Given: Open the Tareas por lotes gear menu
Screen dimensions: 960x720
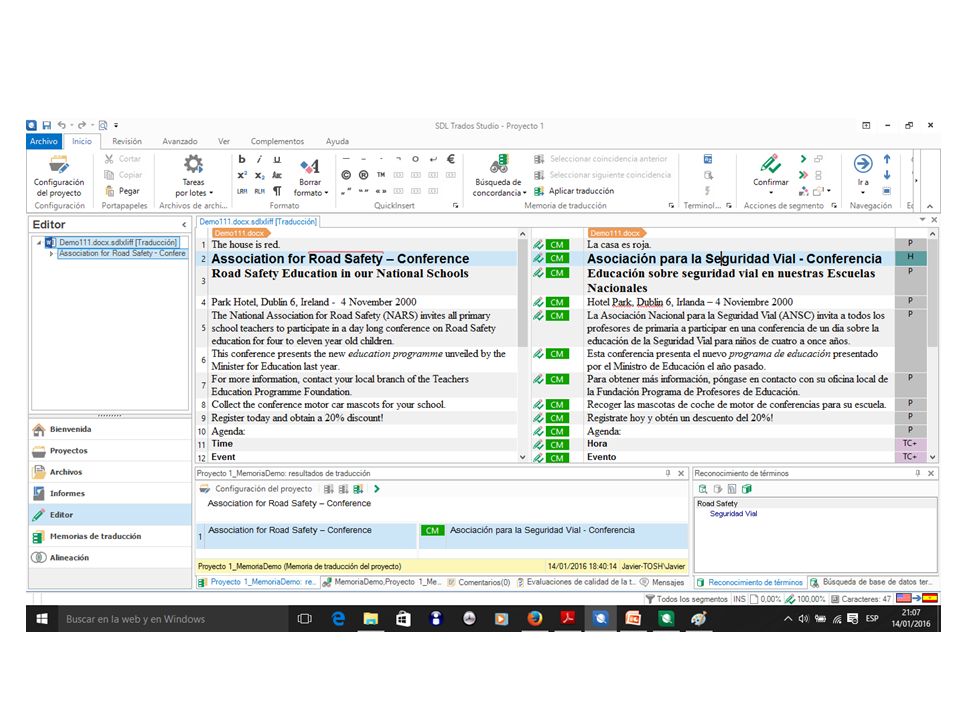Looking at the screenshot, I should pyautogui.click(x=193, y=176).
